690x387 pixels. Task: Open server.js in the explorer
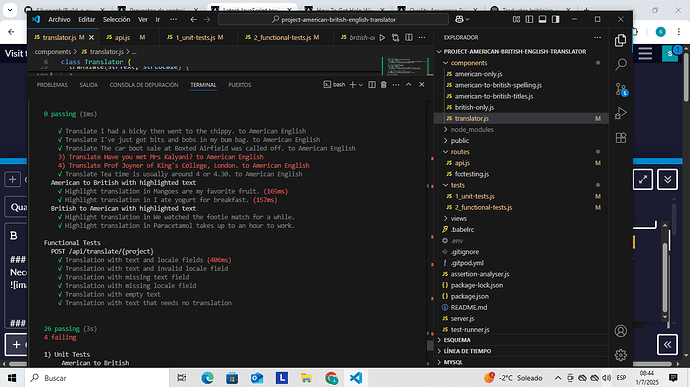click(462, 318)
